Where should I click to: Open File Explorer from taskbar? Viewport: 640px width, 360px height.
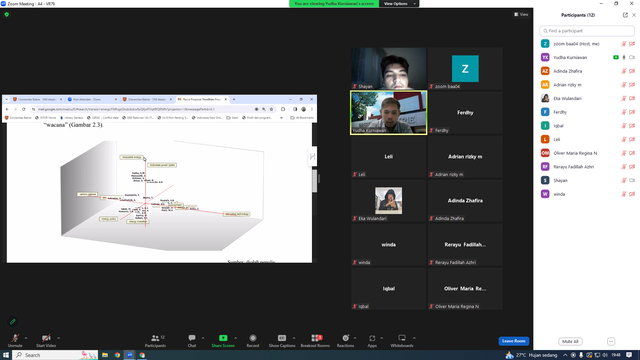coord(105,355)
